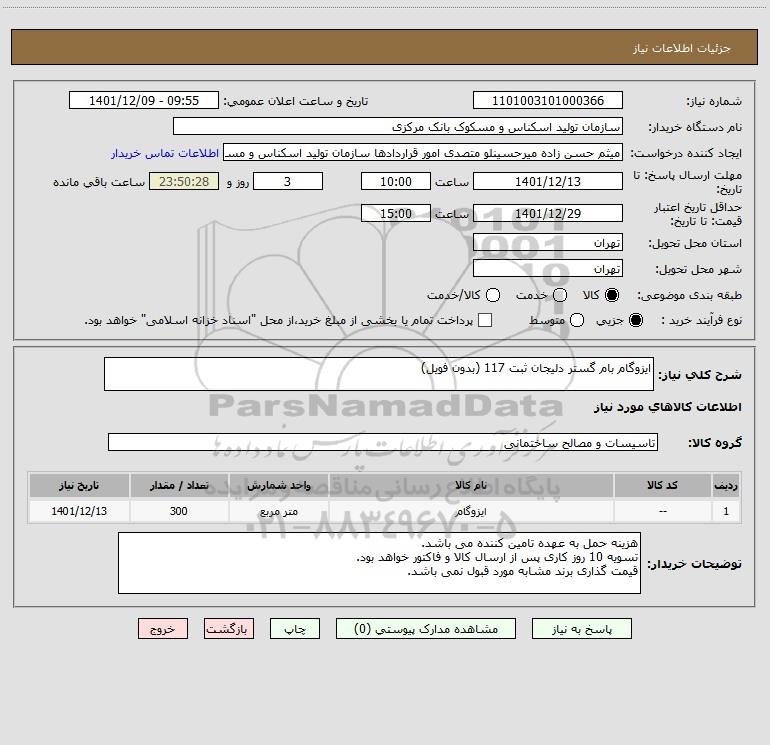Image resolution: width=770 pixels, height=745 pixels.
Task: Click the table date cell 1401/12/13
Action: coord(79,511)
